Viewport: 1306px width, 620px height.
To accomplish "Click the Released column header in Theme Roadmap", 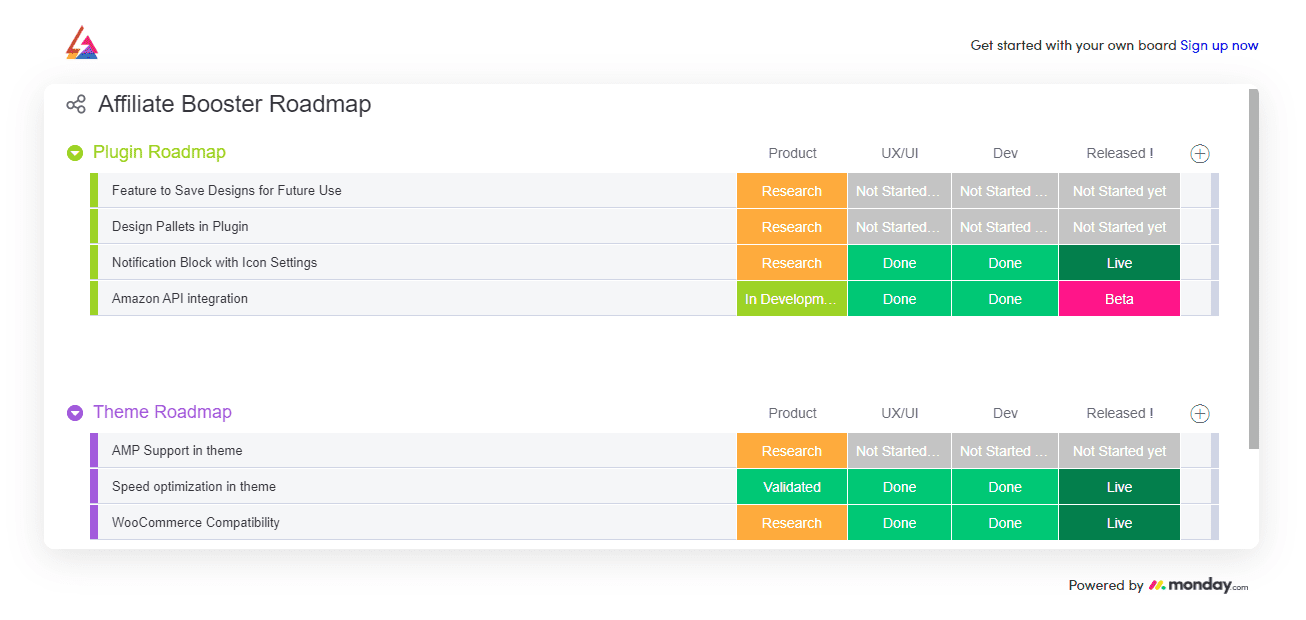I will click(1119, 413).
